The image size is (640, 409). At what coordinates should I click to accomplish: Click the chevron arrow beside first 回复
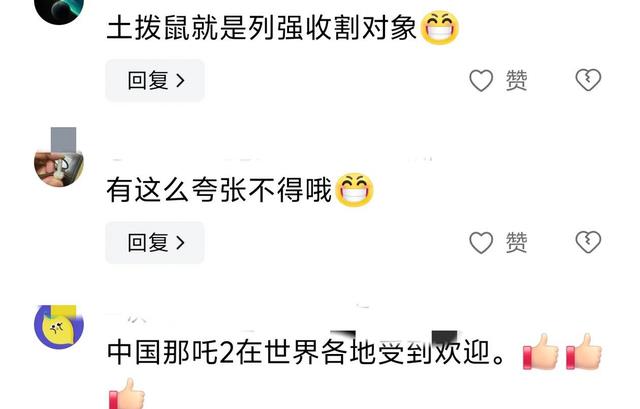180,80
